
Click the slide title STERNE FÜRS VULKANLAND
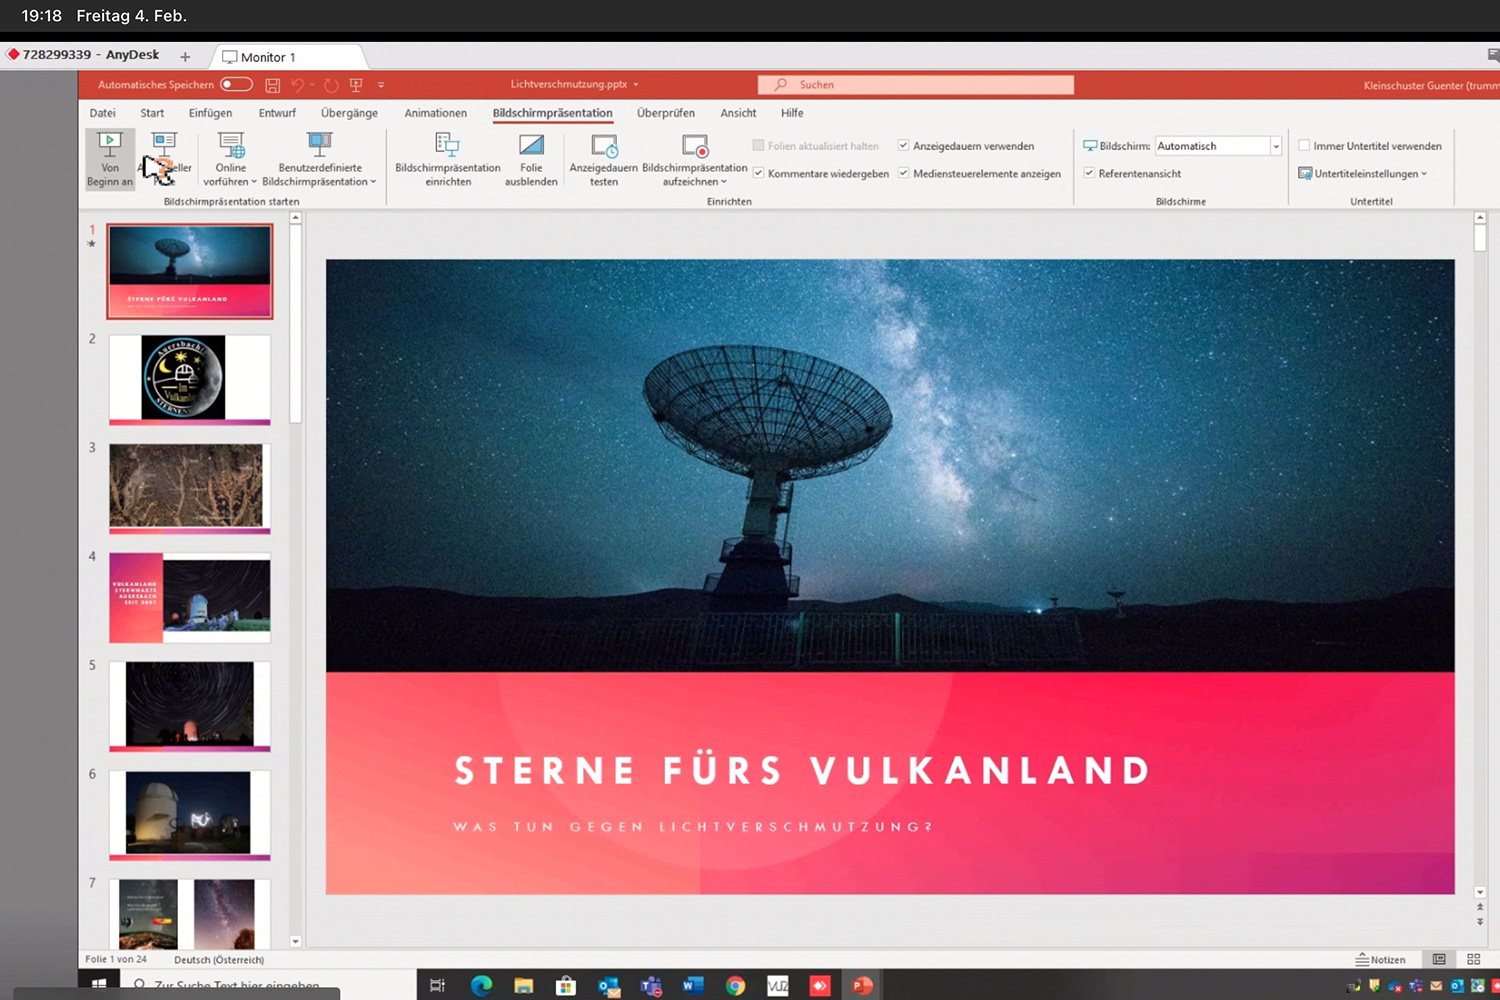803,771
